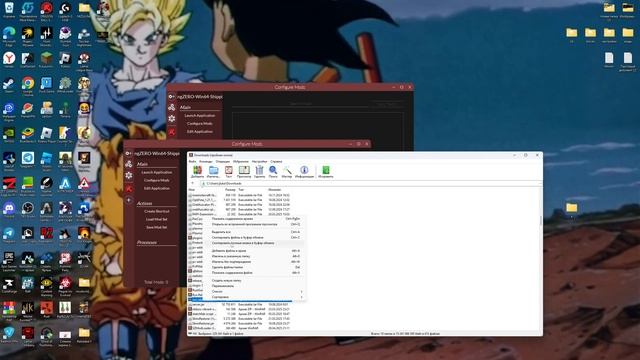Select the red application icon in front Reloaded sidebar
640x360 pixels.
(129, 189)
